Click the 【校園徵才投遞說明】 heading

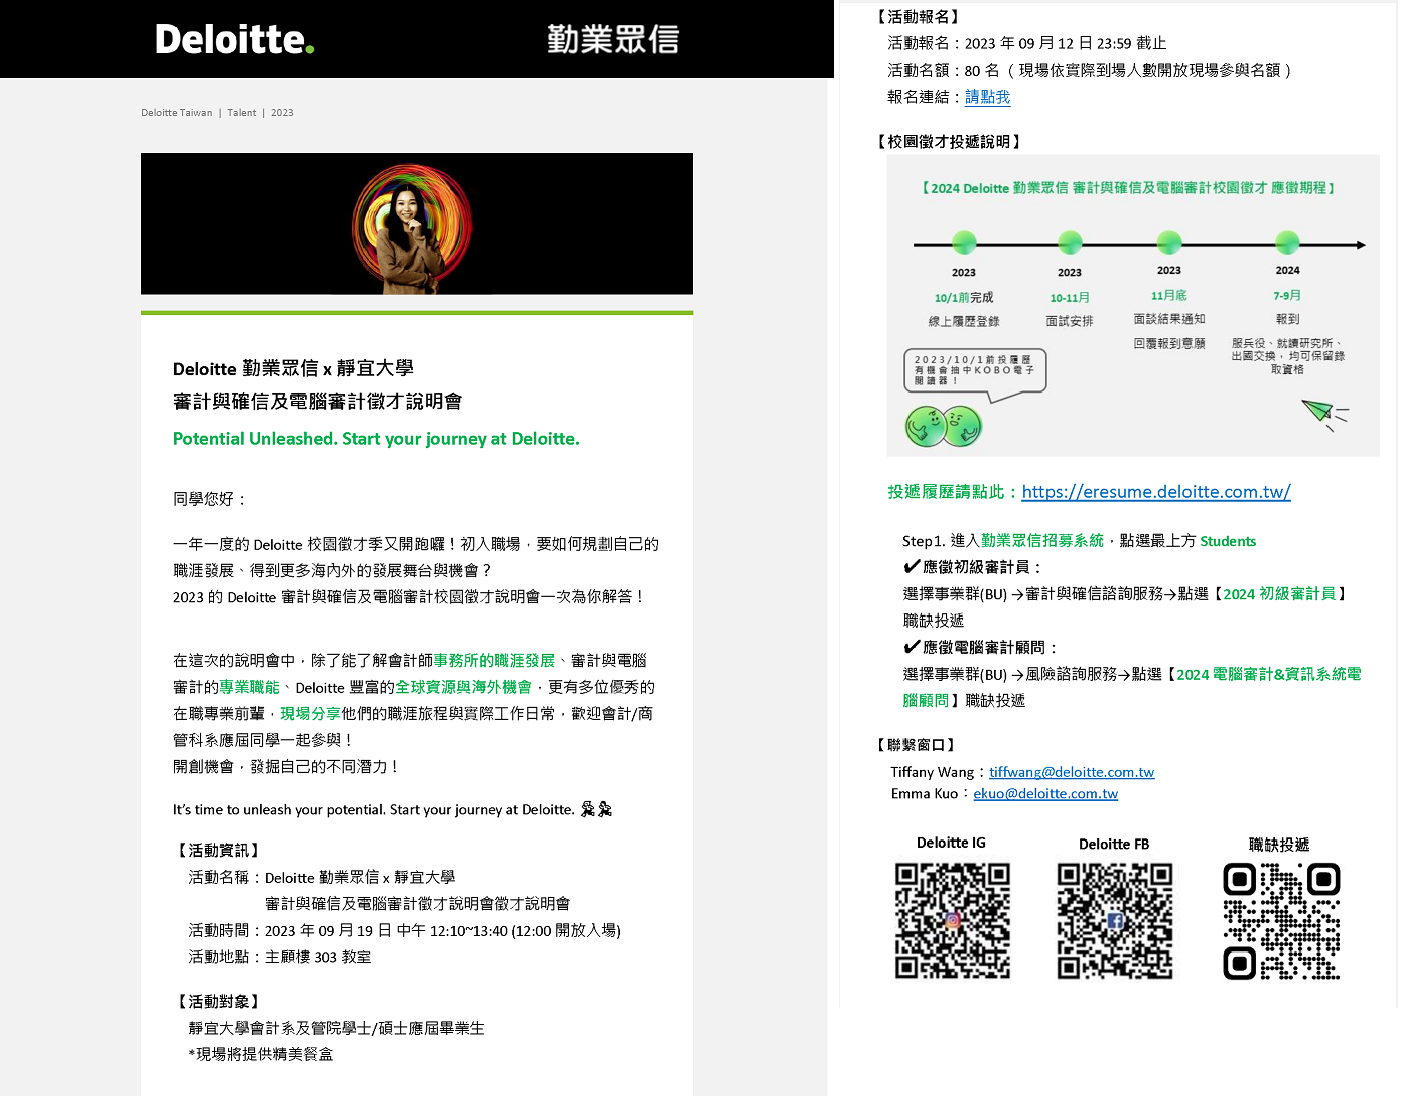point(948,141)
